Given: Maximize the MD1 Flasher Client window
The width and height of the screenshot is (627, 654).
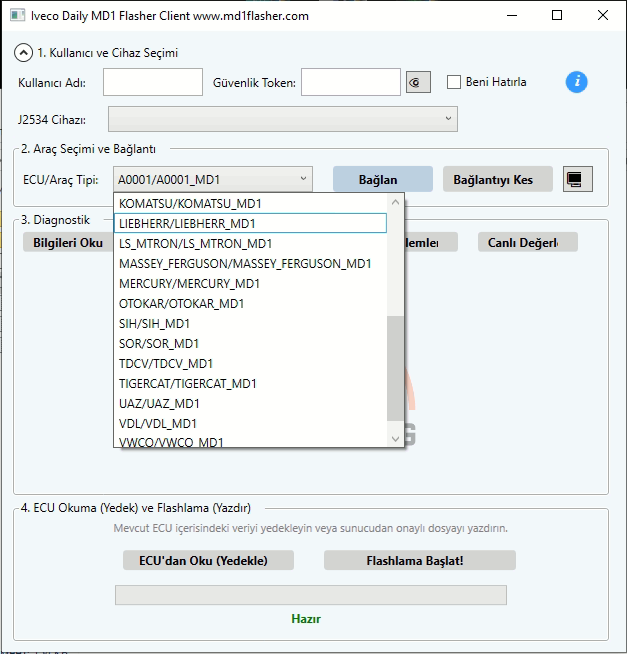Looking at the screenshot, I should (557, 15).
